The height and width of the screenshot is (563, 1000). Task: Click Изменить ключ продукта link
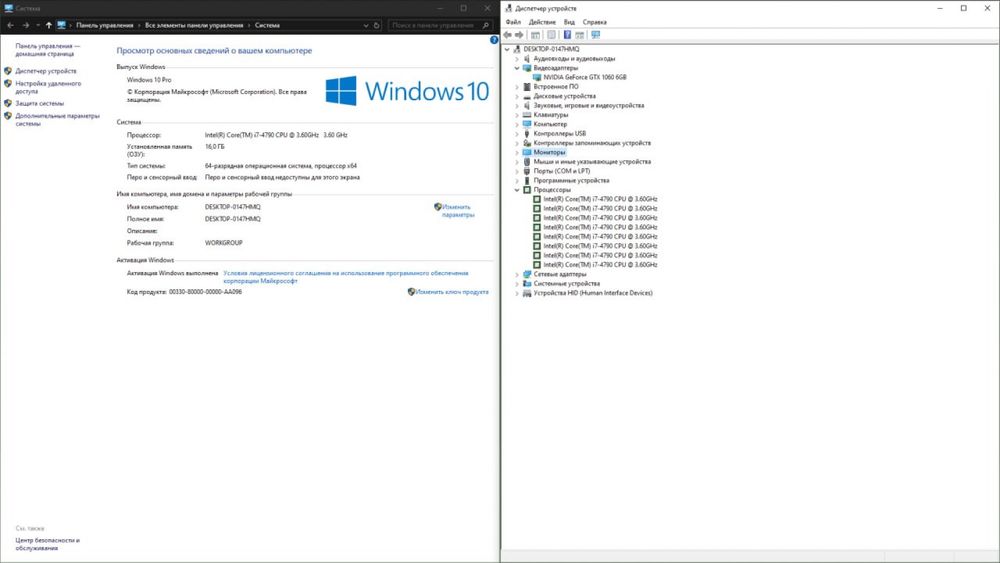point(452,292)
